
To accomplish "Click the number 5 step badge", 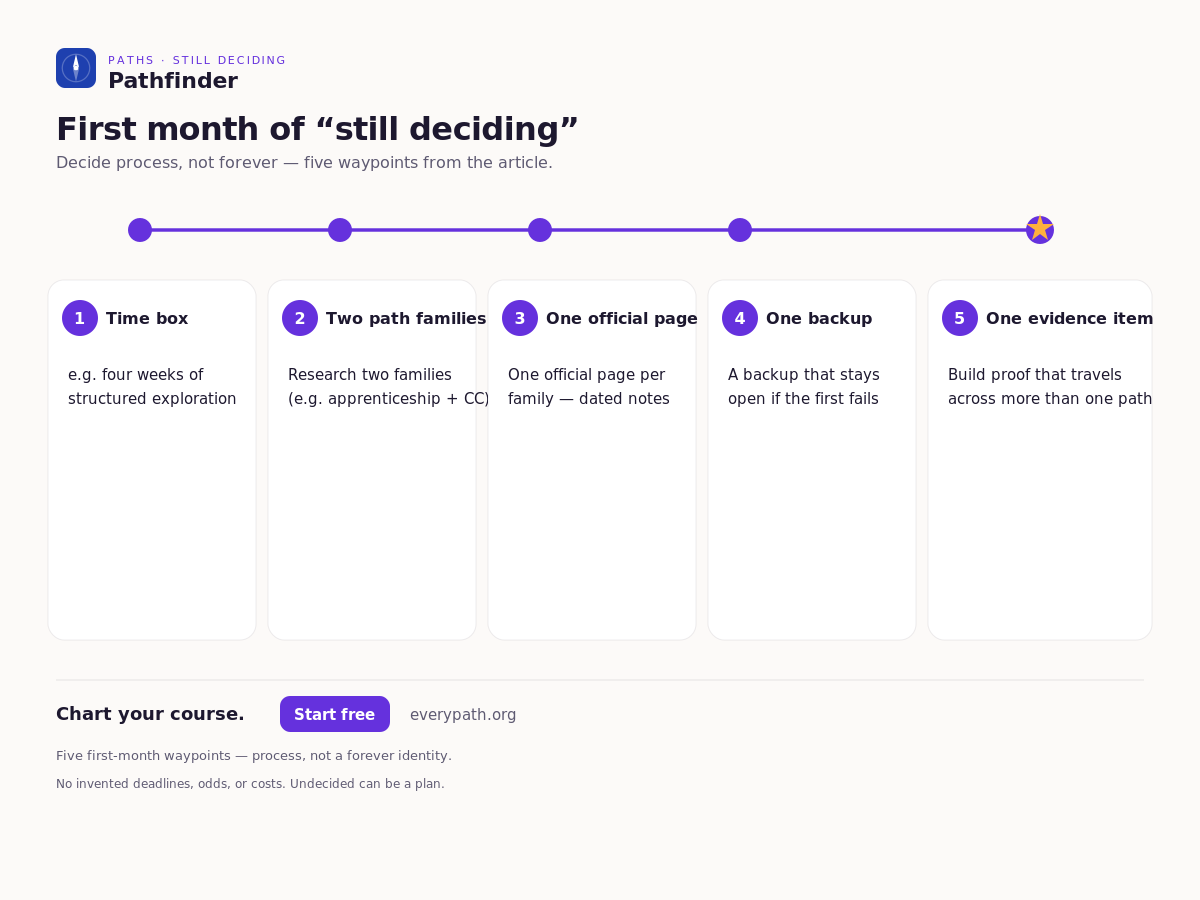I will [960, 318].
